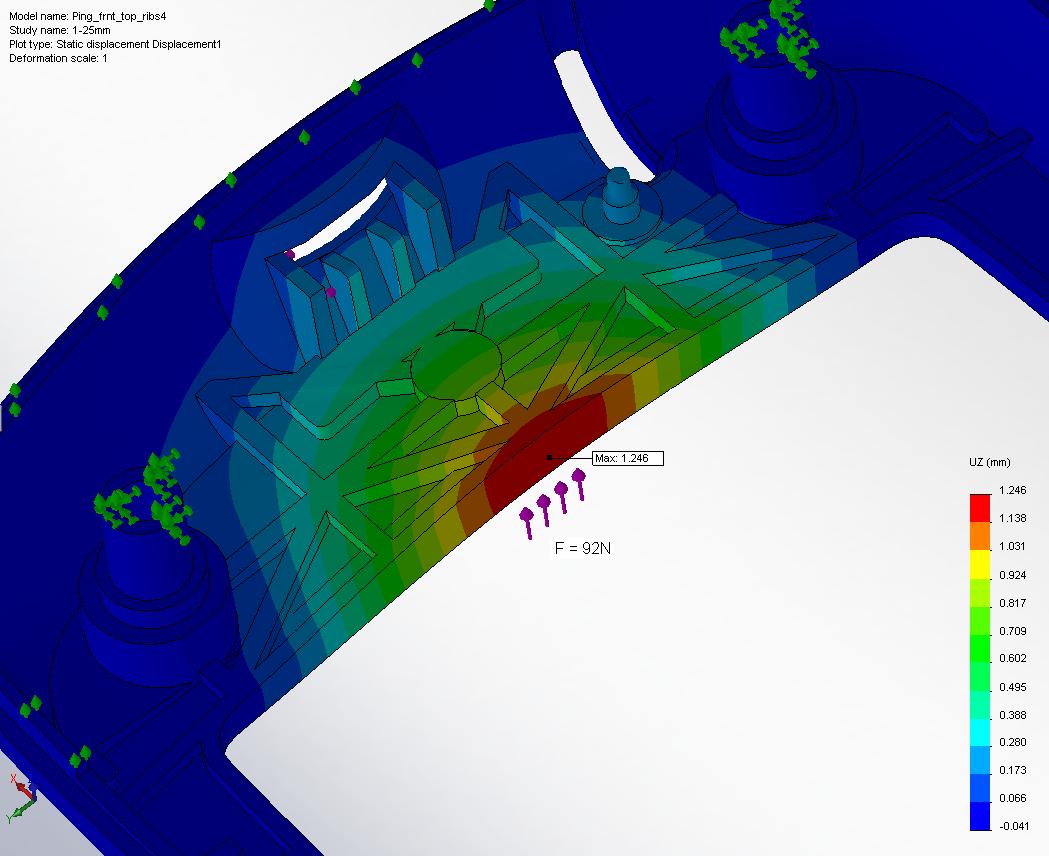Click the black max displacement point marker

[x=548, y=458]
